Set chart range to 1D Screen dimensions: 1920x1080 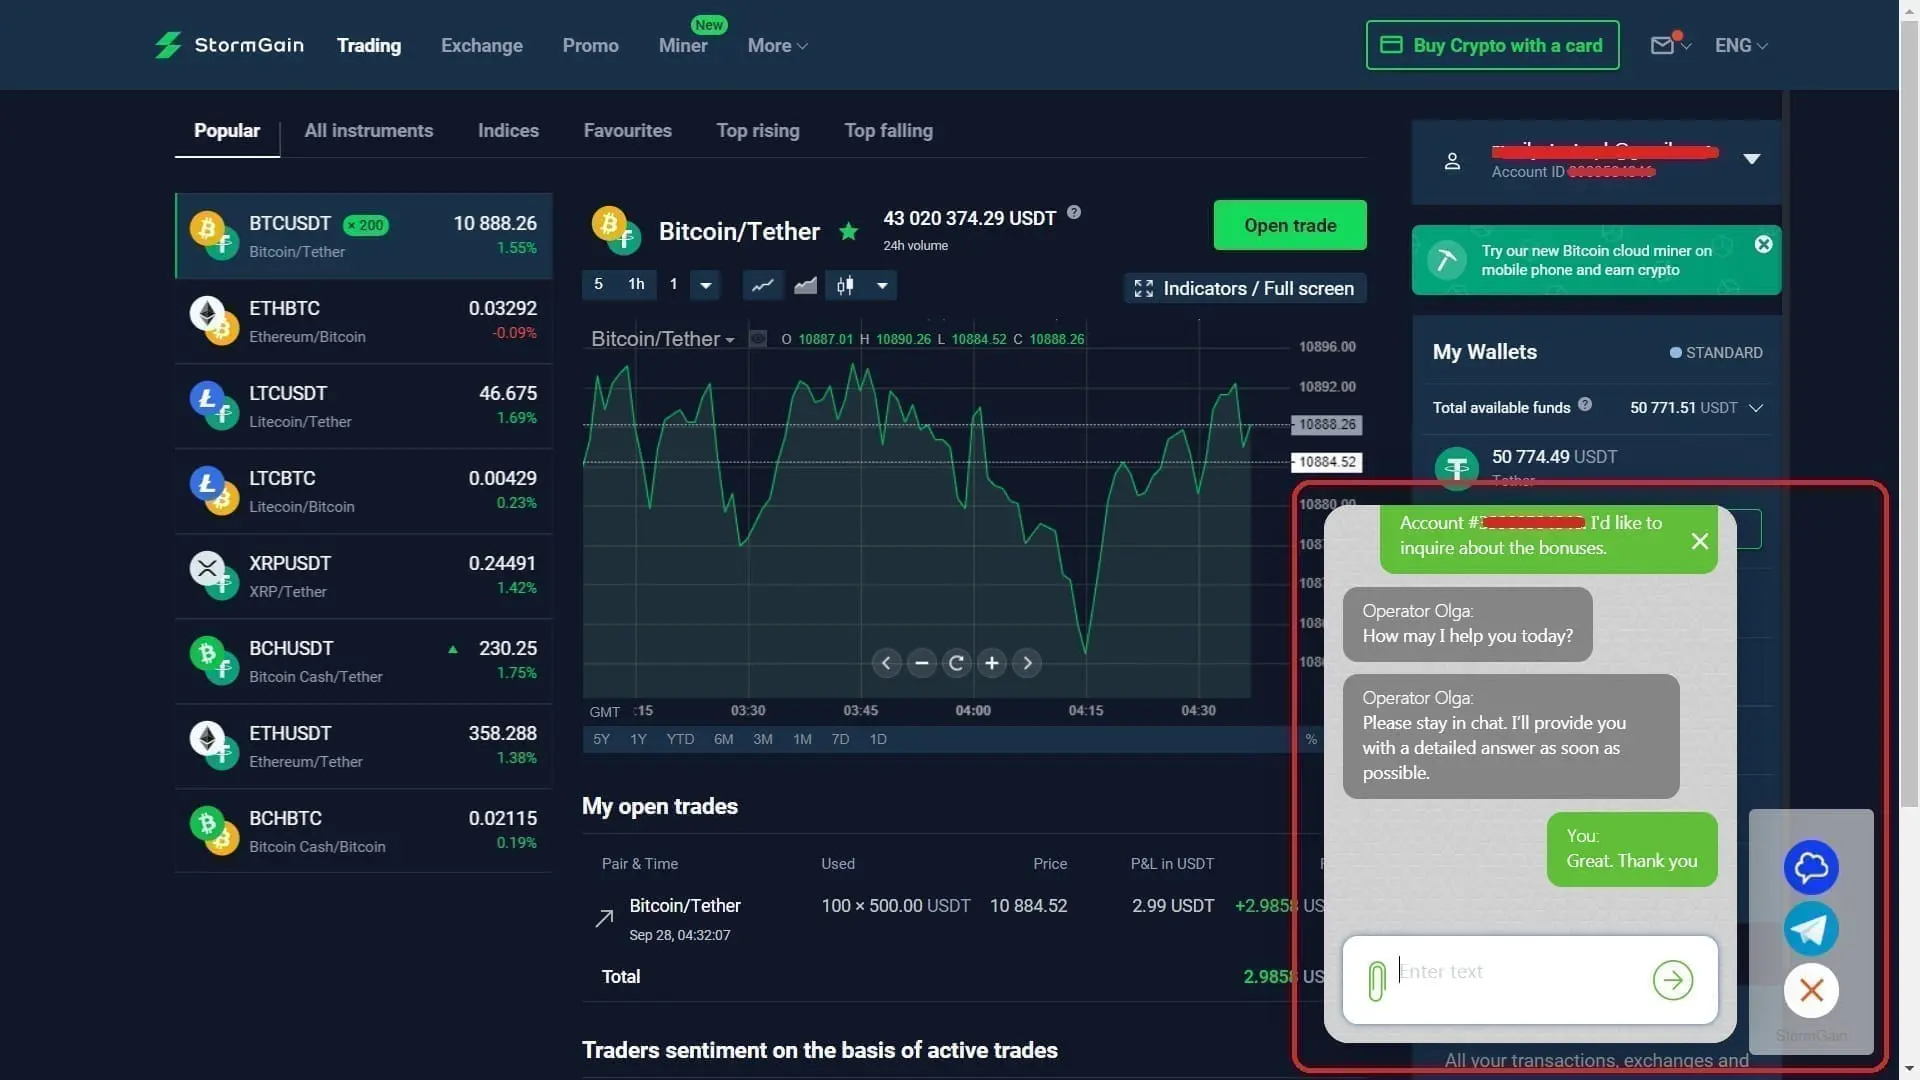pos(878,740)
